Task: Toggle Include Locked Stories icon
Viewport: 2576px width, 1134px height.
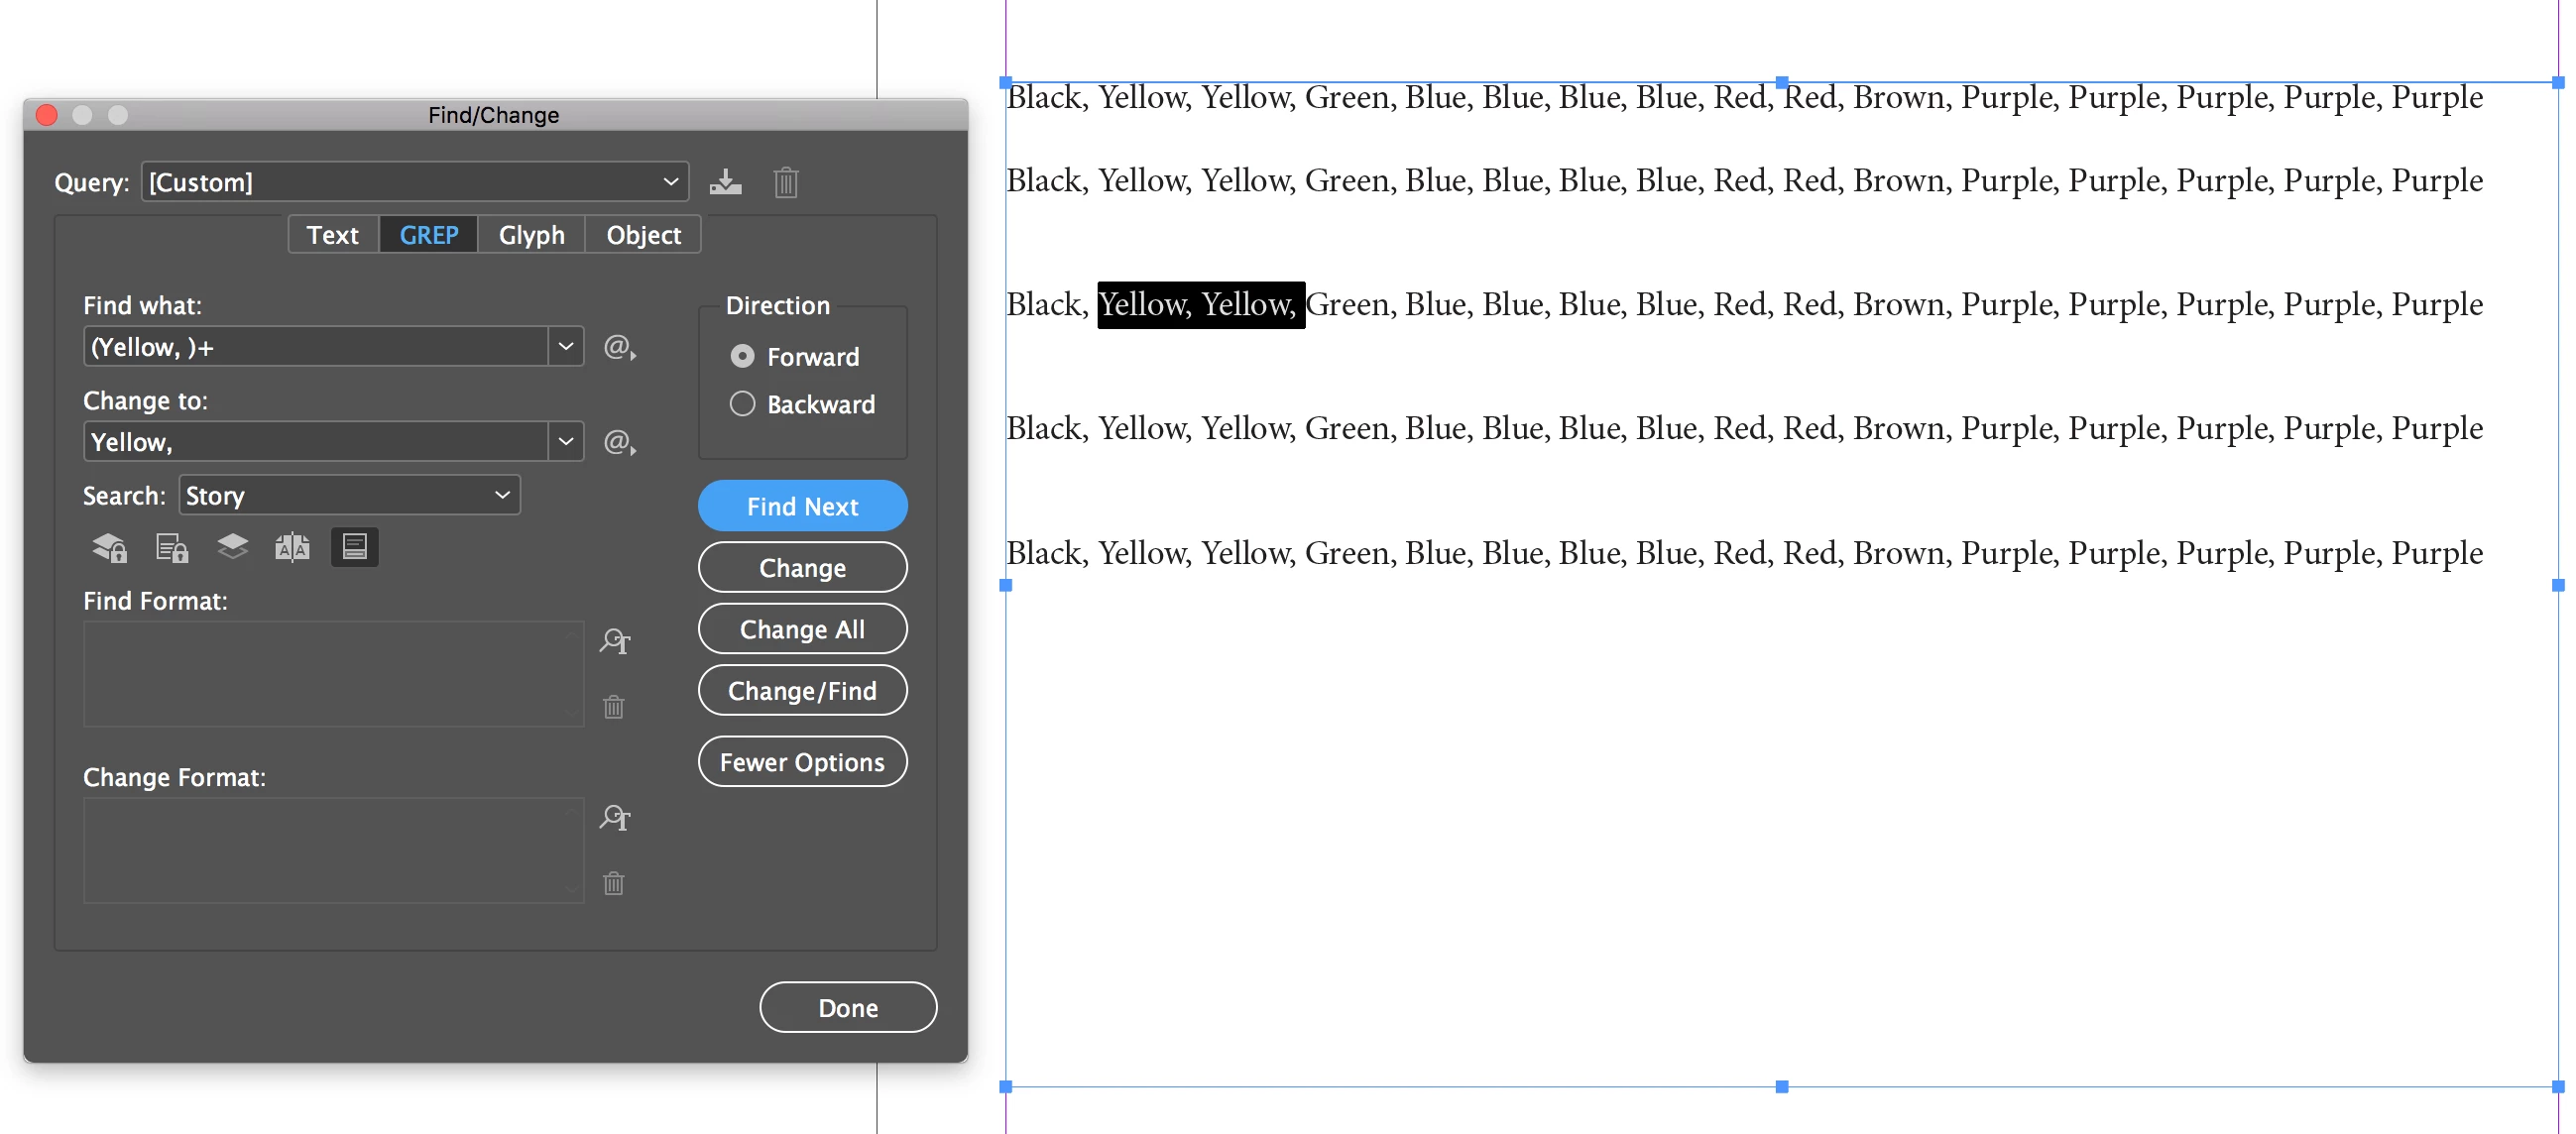Action: 172,547
